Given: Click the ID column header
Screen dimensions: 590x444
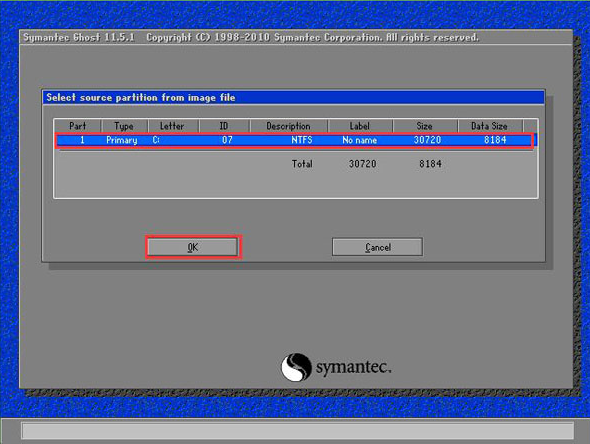Looking at the screenshot, I should (x=224, y=126).
